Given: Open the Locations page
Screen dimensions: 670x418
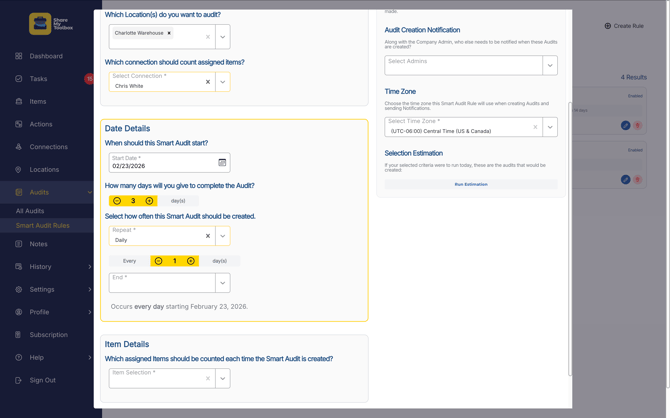Looking at the screenshot, I should click(44, 169).
